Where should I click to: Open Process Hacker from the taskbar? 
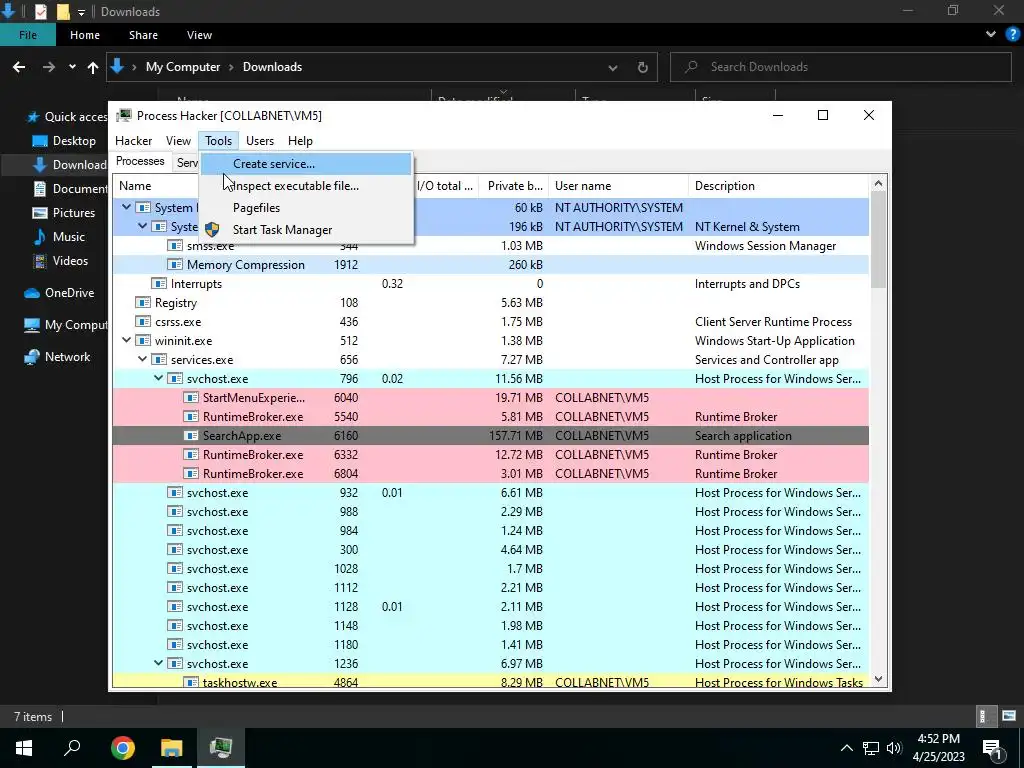(221, 748)
